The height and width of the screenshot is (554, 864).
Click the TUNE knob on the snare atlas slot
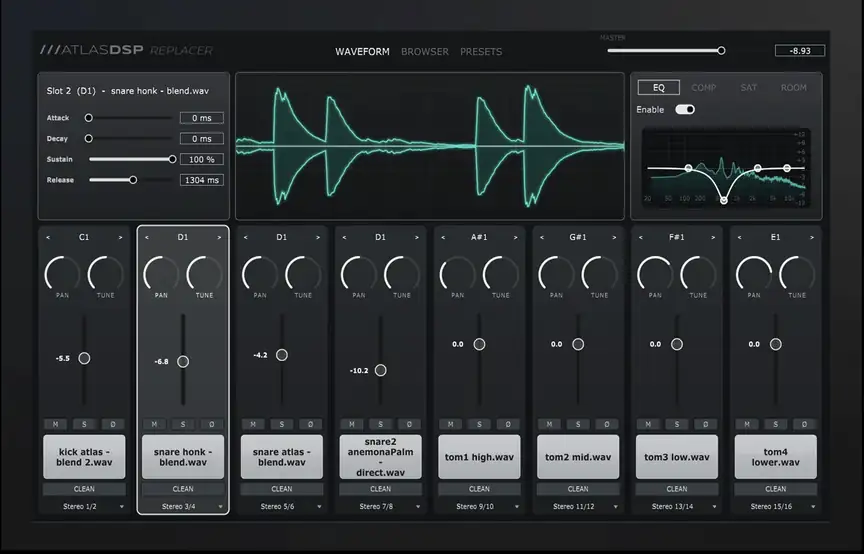coord(303,273)
